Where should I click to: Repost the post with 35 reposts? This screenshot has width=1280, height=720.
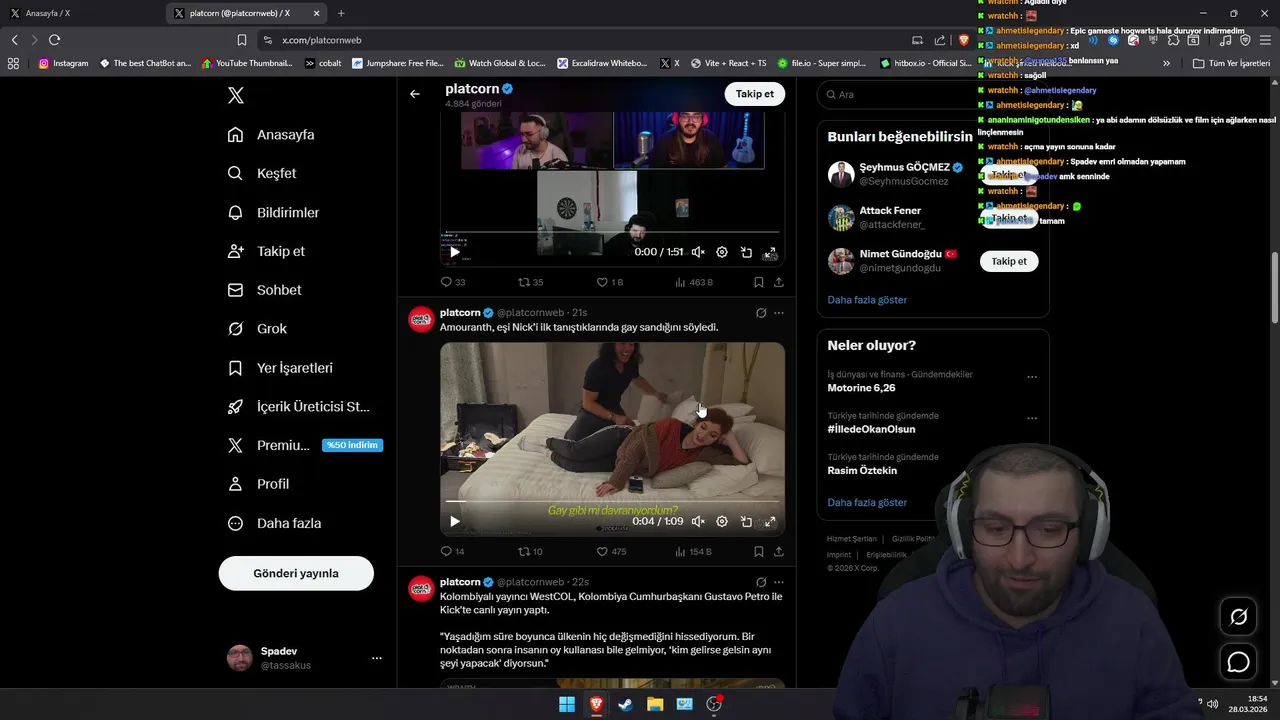(530, 282)
